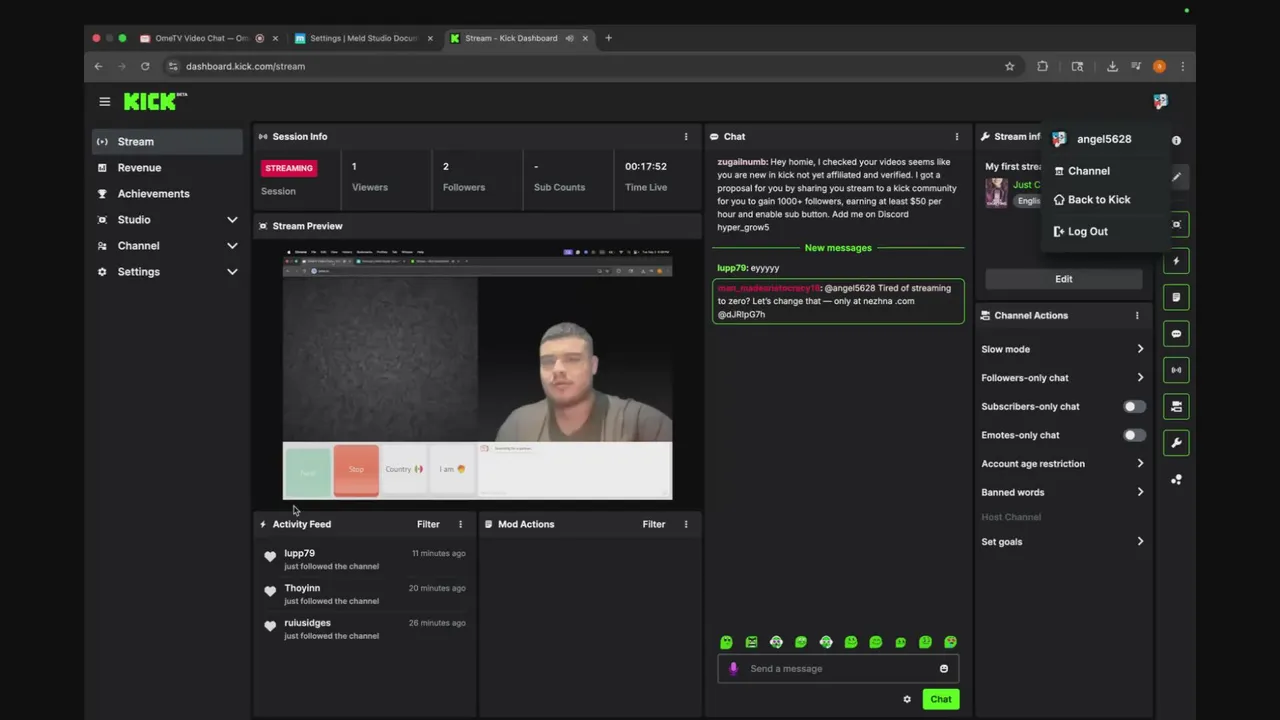Click the stream category thumbnail image

tap(996, 193)
